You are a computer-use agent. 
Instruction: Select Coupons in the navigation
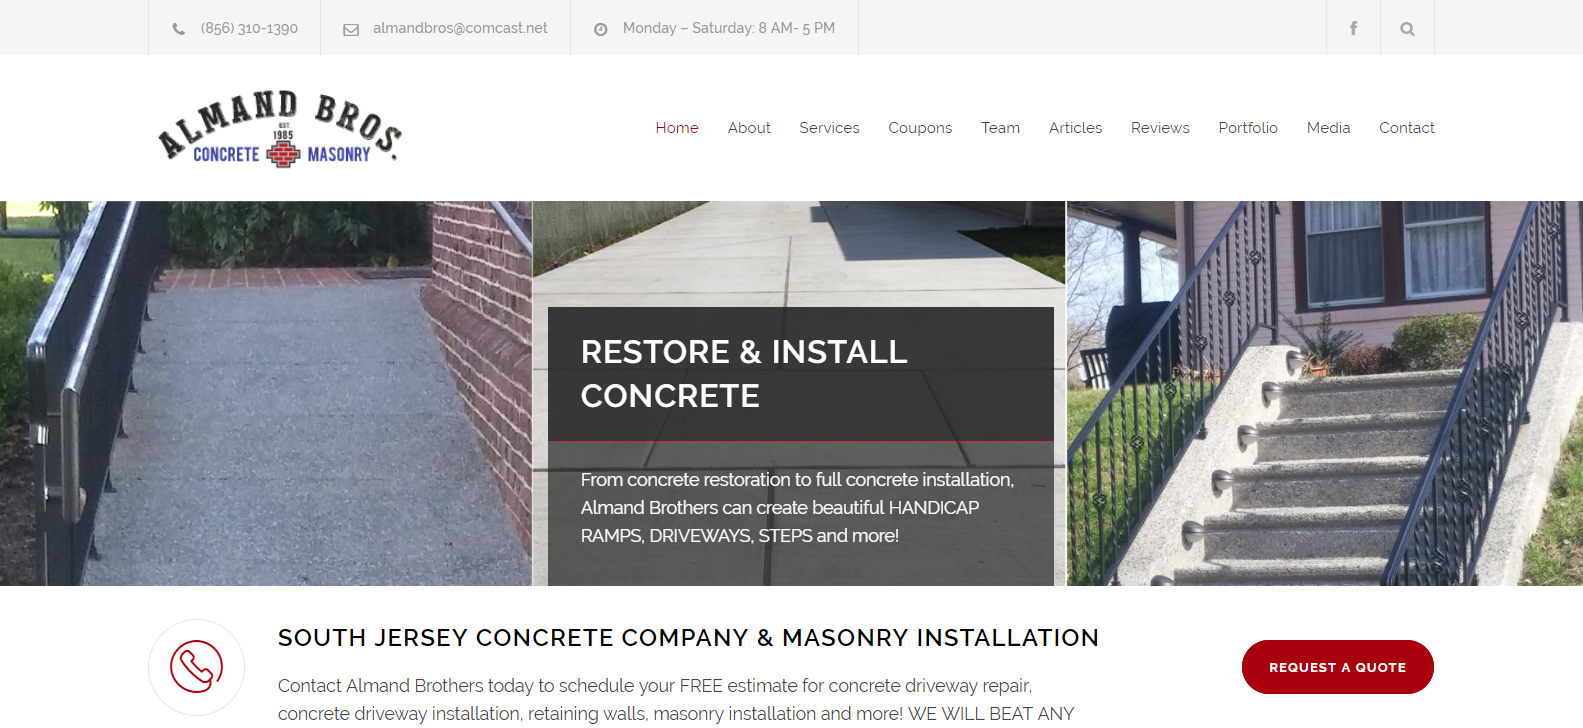920,128
